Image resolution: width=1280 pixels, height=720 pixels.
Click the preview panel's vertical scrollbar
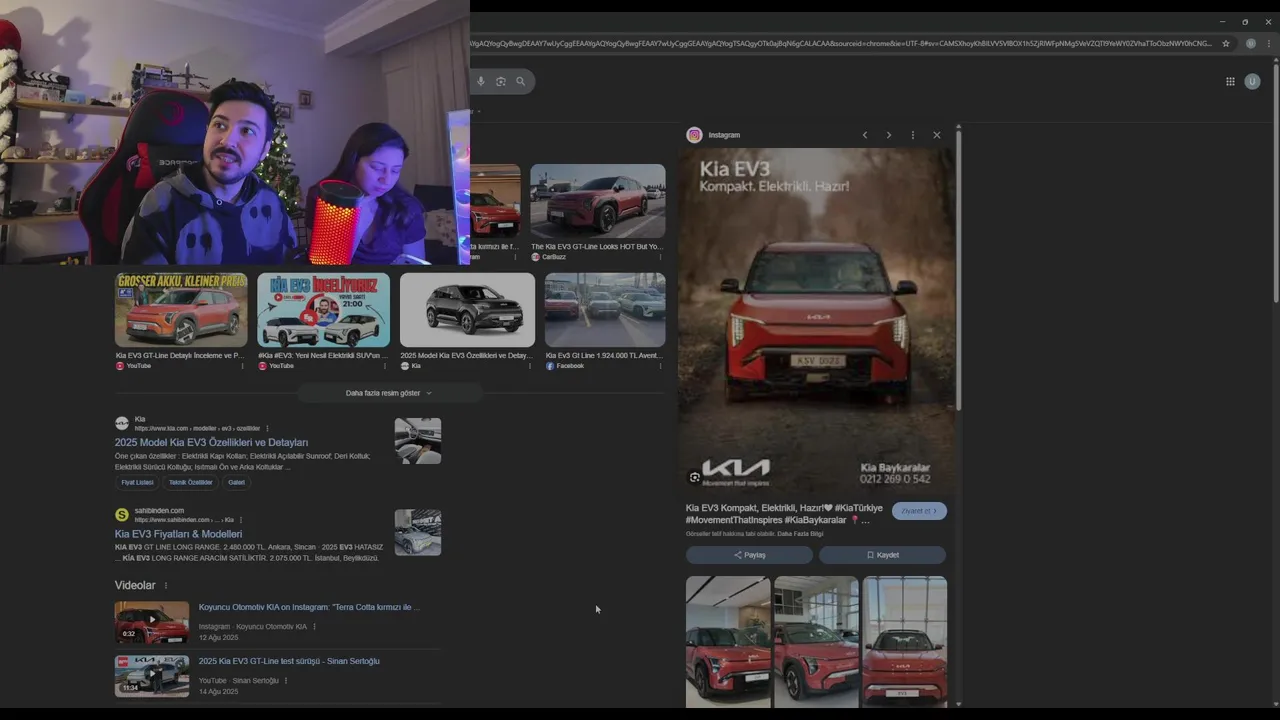pyautogui.click(x=959, y=270)
